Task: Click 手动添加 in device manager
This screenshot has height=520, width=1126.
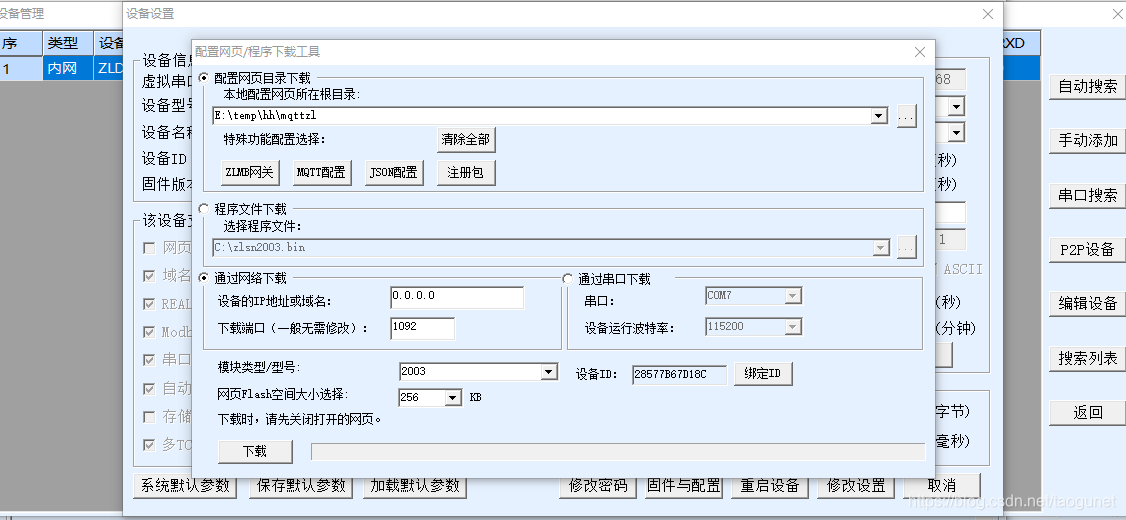Action: (1087, 141)
